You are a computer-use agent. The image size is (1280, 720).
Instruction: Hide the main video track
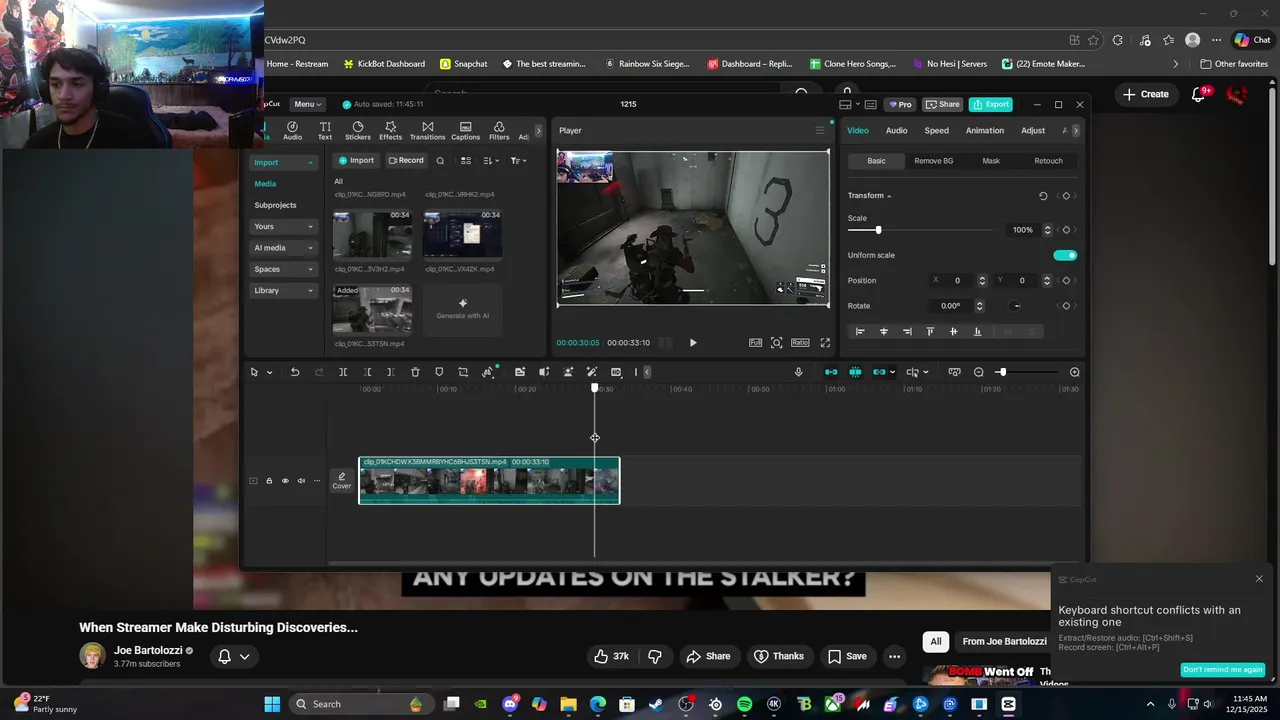(285, 481)
